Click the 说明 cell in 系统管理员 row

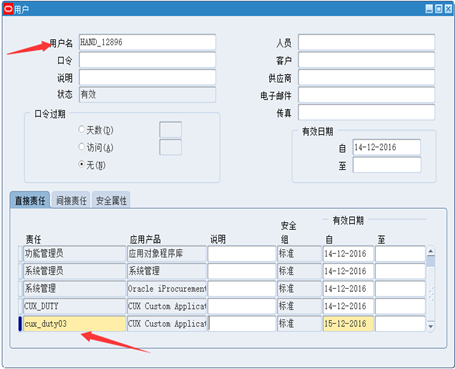point(242,271)
